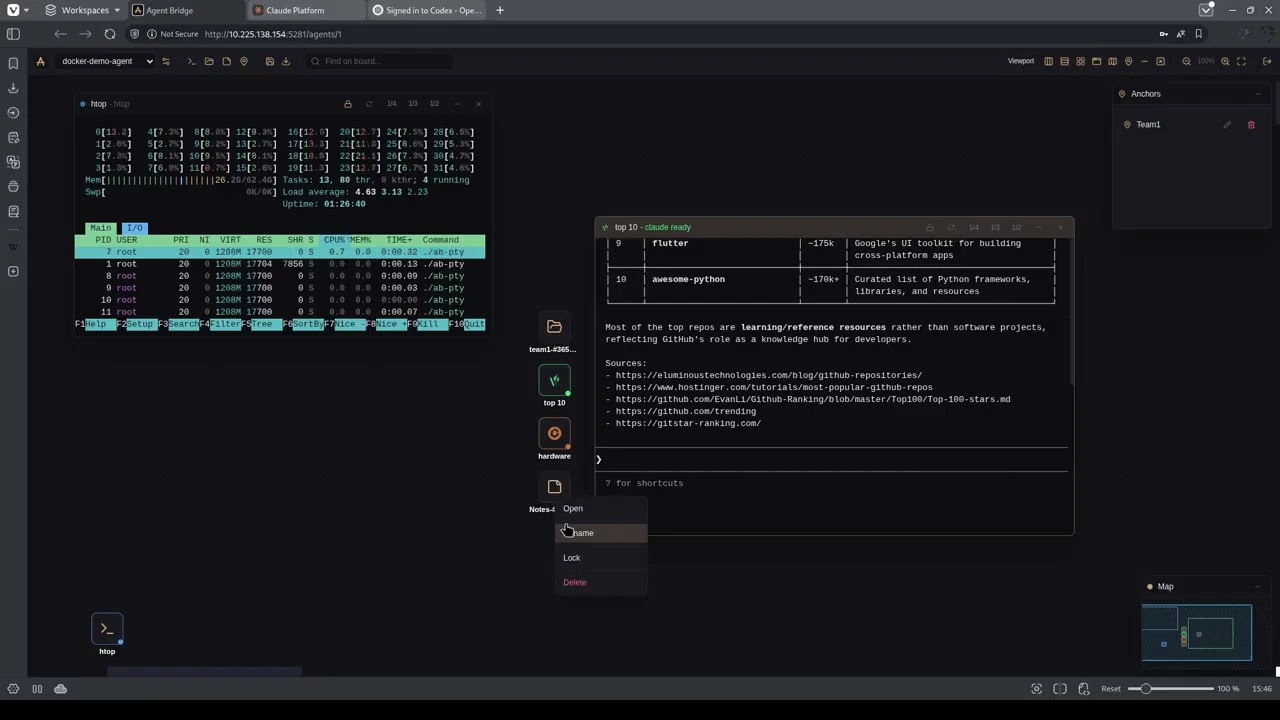Reload the browser page

pyautogui.click(x=110, y=34)
